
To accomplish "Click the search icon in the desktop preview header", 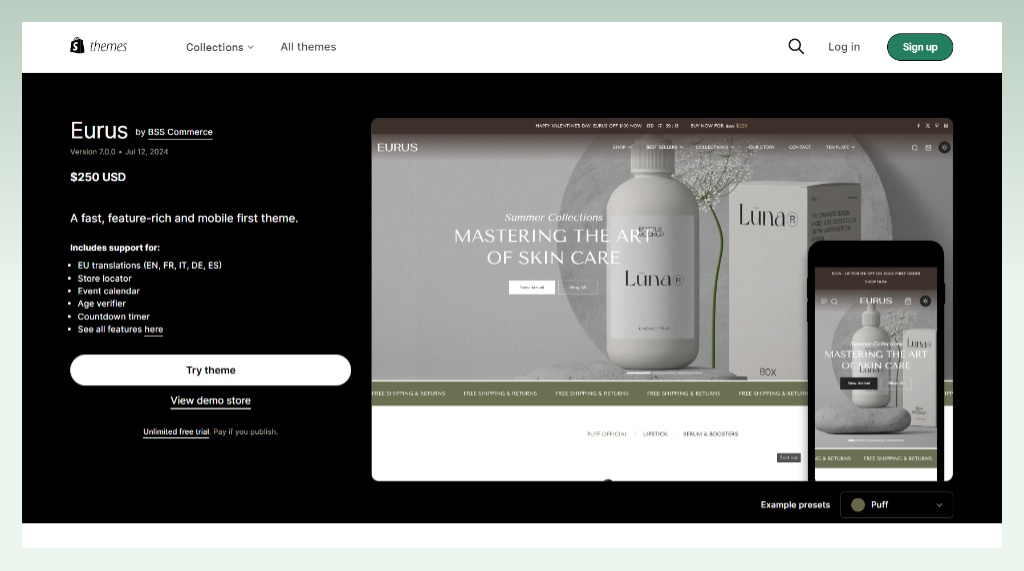I will coord(914,148).
